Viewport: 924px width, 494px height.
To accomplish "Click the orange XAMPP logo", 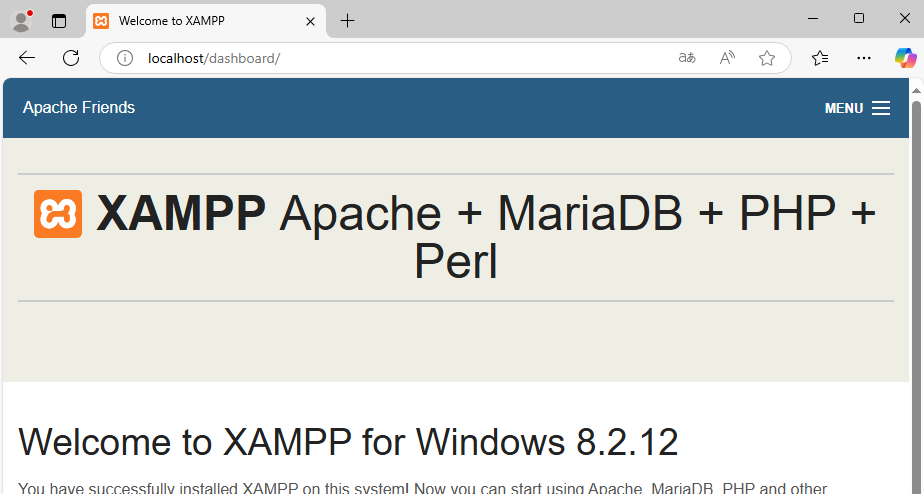I will (x=58, y=214).
